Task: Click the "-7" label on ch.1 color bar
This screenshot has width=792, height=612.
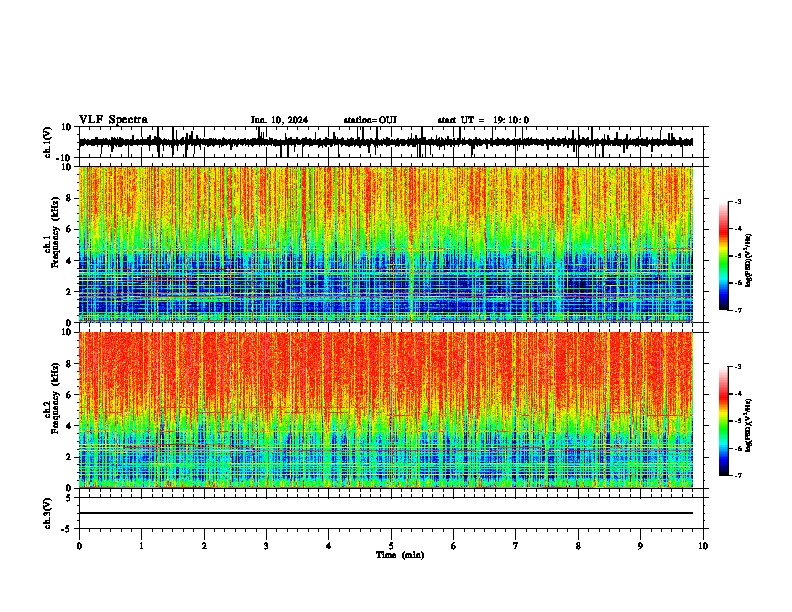Action: [x=737, y=310]
